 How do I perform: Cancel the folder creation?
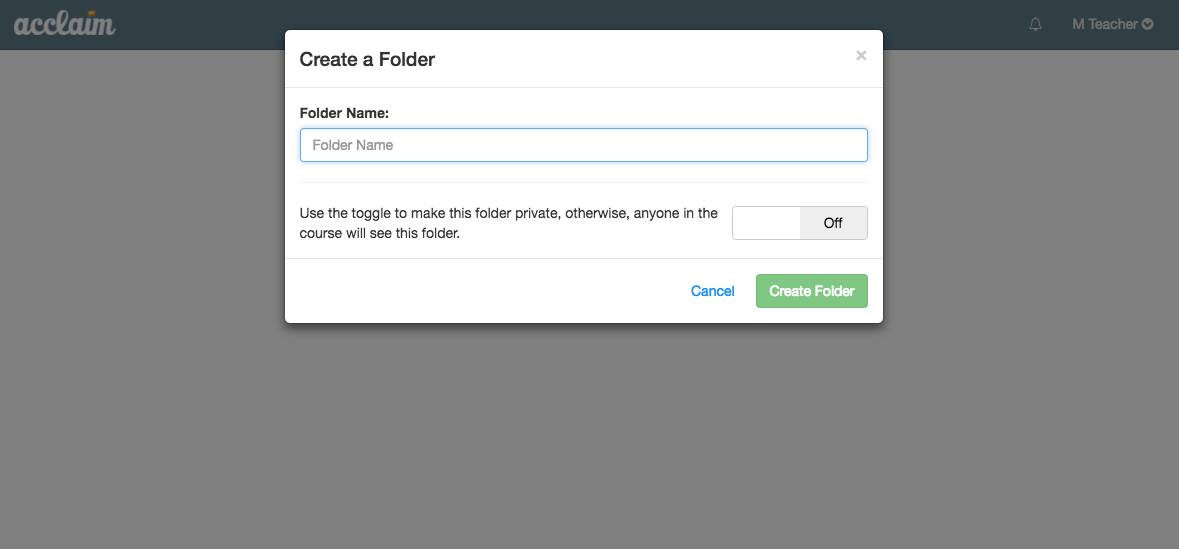712,291
